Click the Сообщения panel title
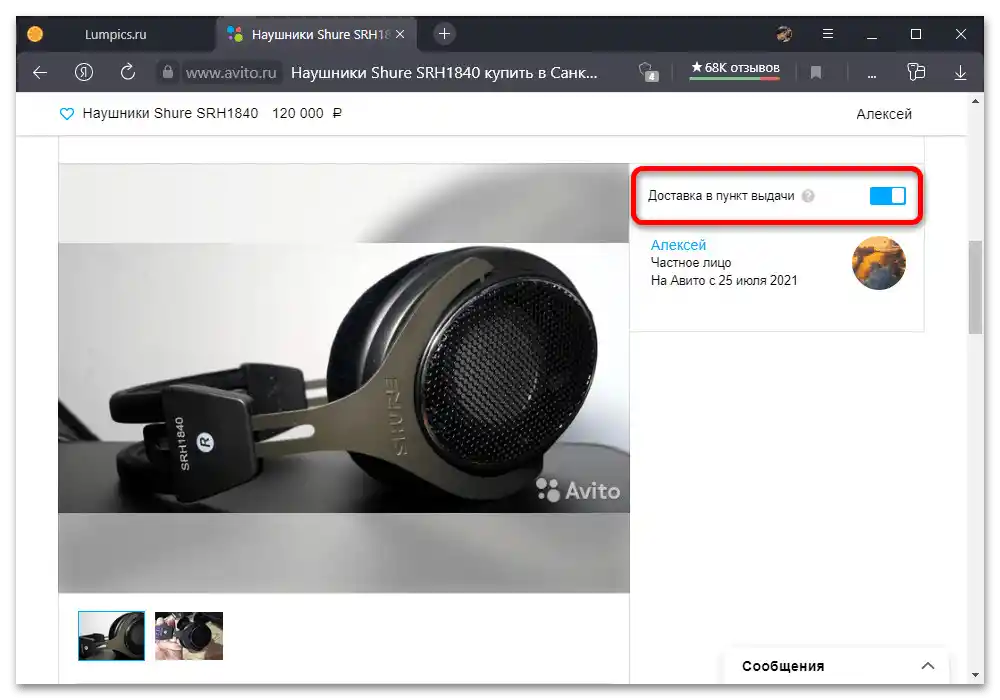This screenshot has height=700, width=1000. click(x=783, y=666)
